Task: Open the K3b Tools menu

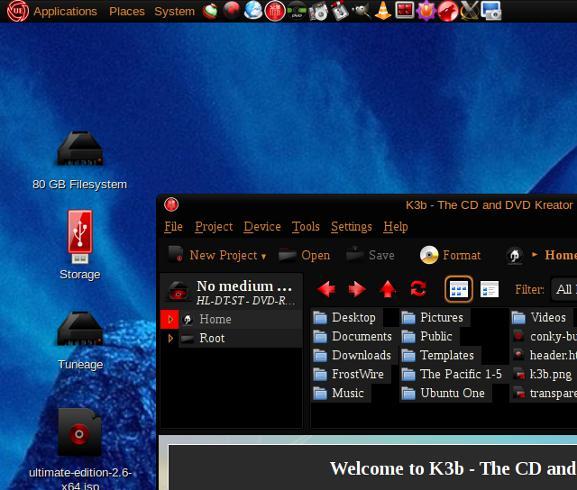Action: [306, 227]
